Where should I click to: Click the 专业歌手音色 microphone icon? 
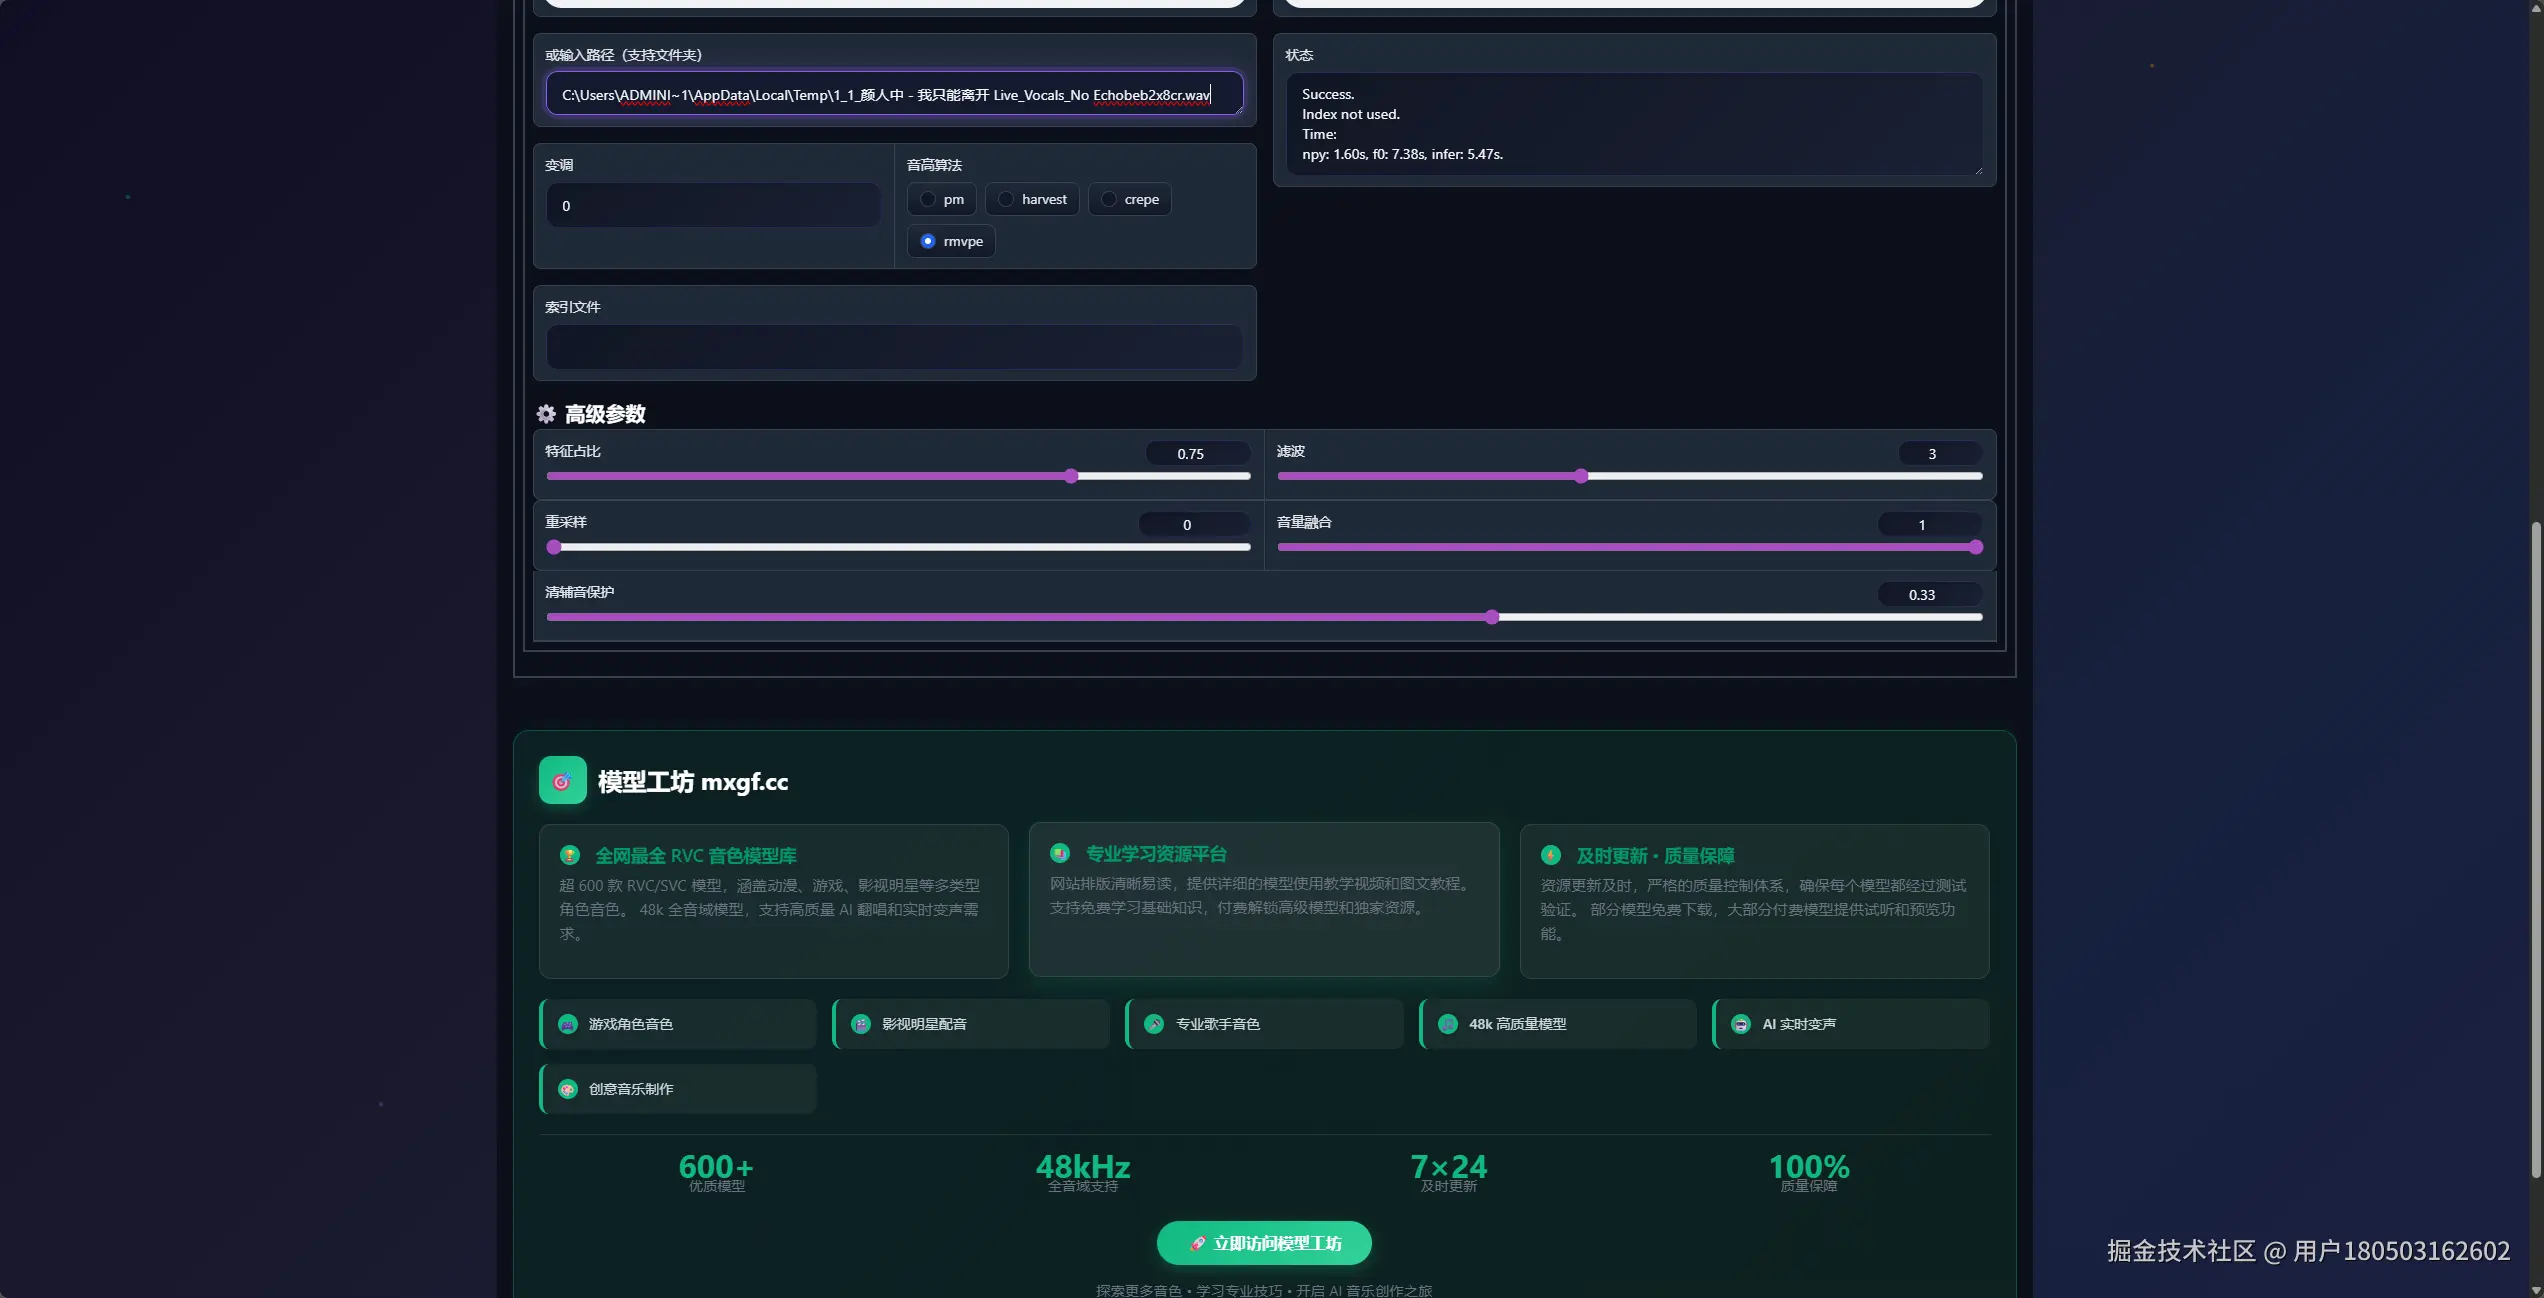tap(1154, 1024)
